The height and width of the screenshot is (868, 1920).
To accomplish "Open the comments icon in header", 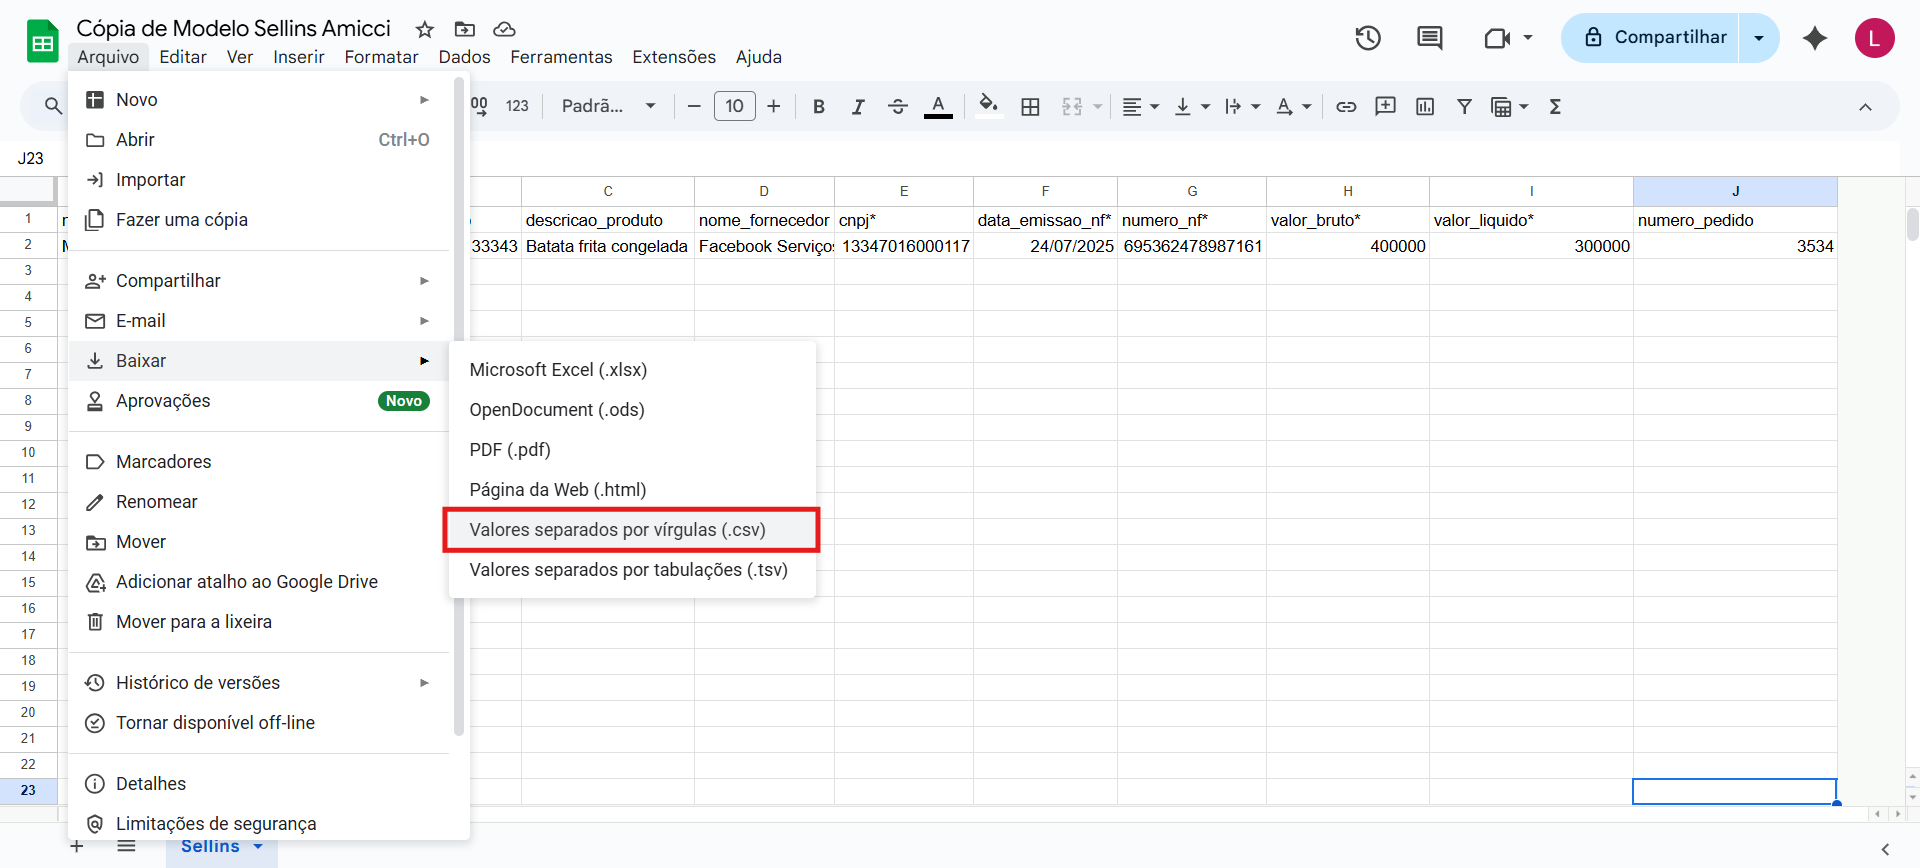I will coord(1429,38).
